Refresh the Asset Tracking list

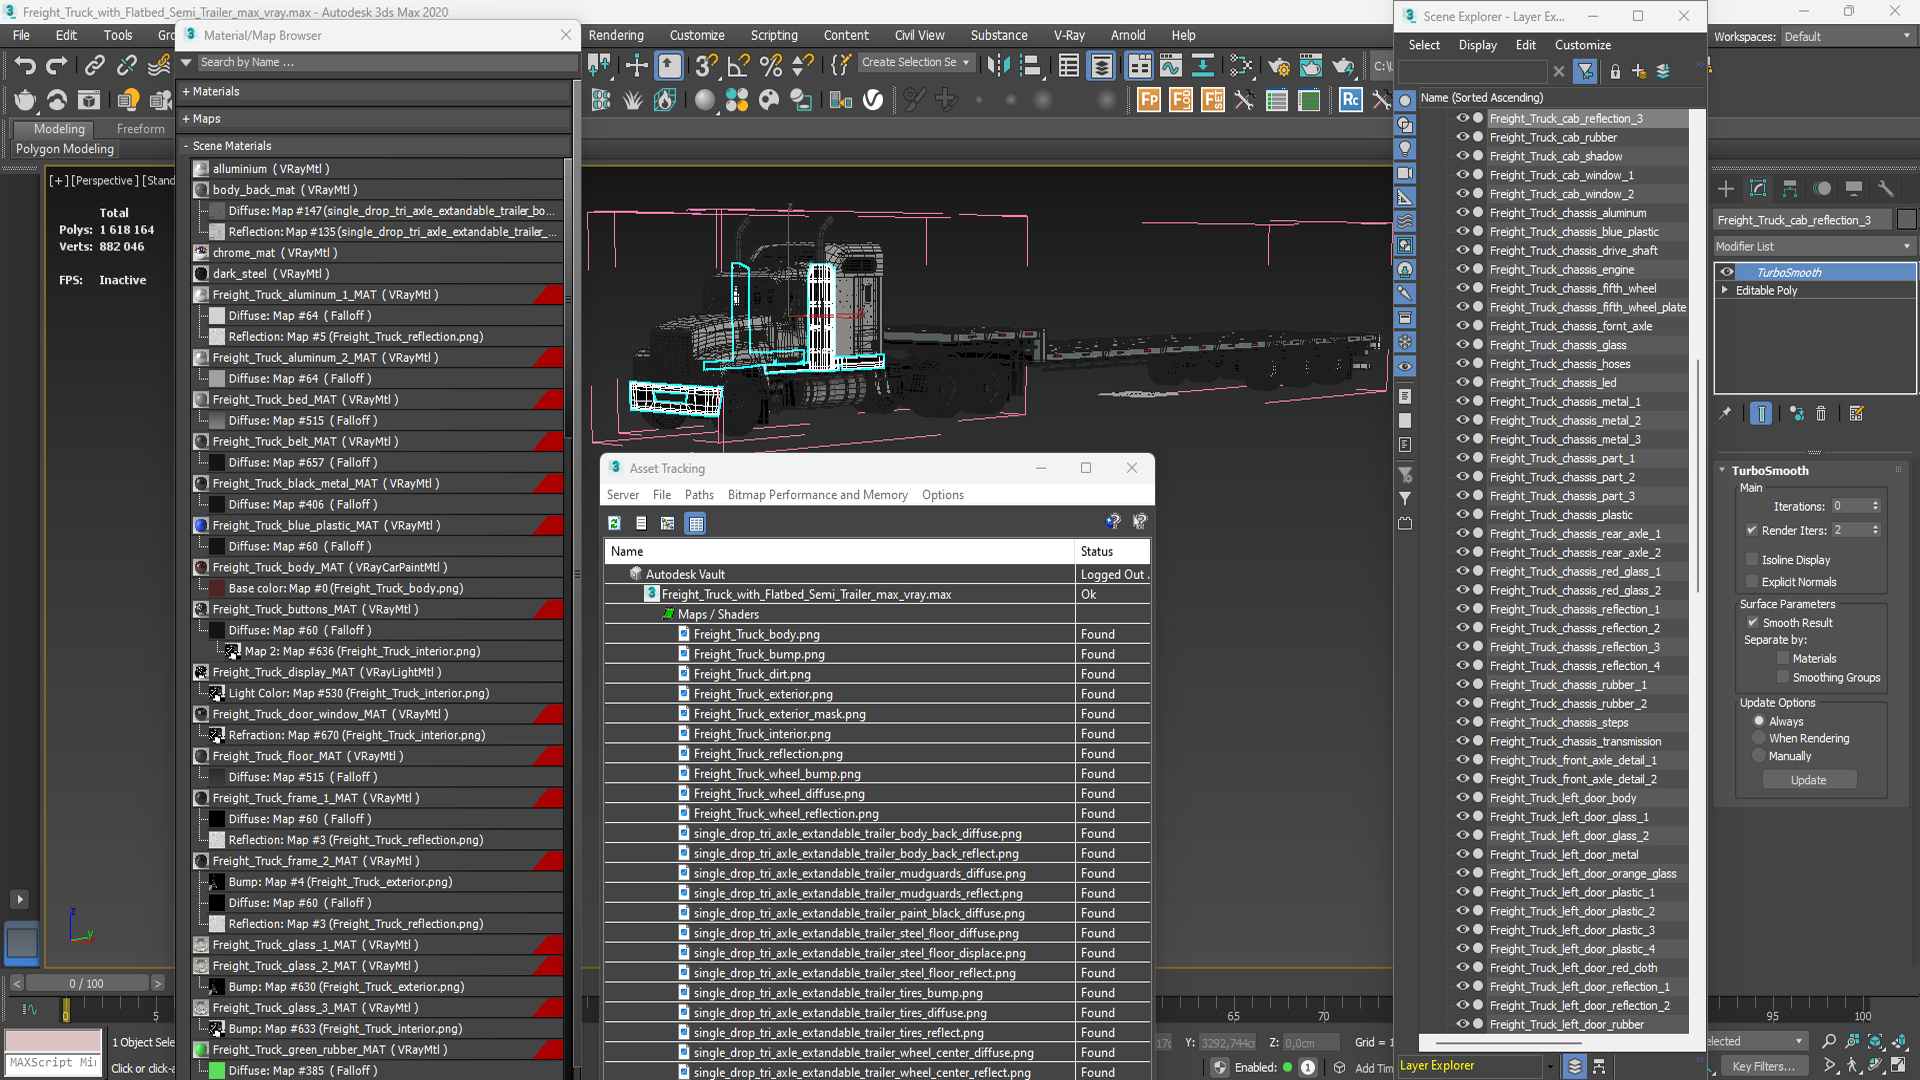(x=614, y=523)
